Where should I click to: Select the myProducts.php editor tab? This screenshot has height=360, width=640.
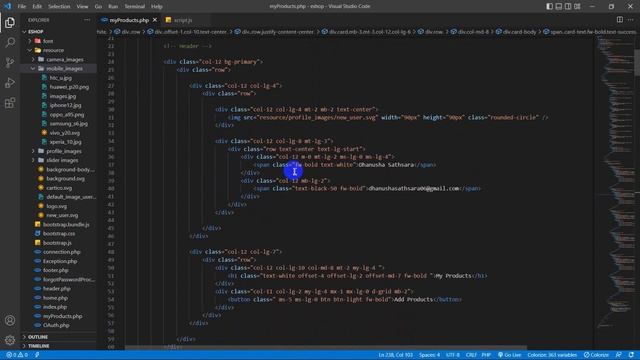click(129, 20)
